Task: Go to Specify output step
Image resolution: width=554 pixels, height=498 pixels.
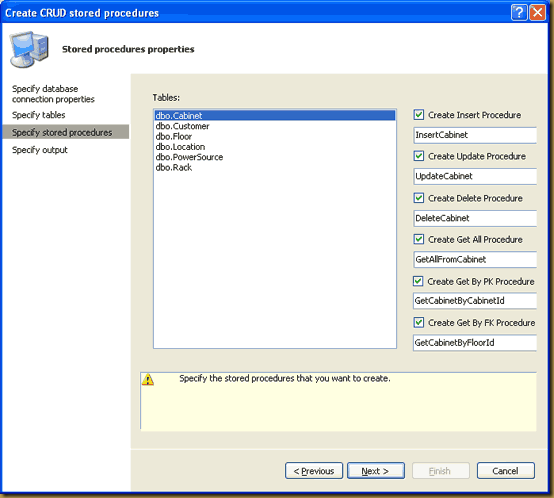Action: click(40, 150)
